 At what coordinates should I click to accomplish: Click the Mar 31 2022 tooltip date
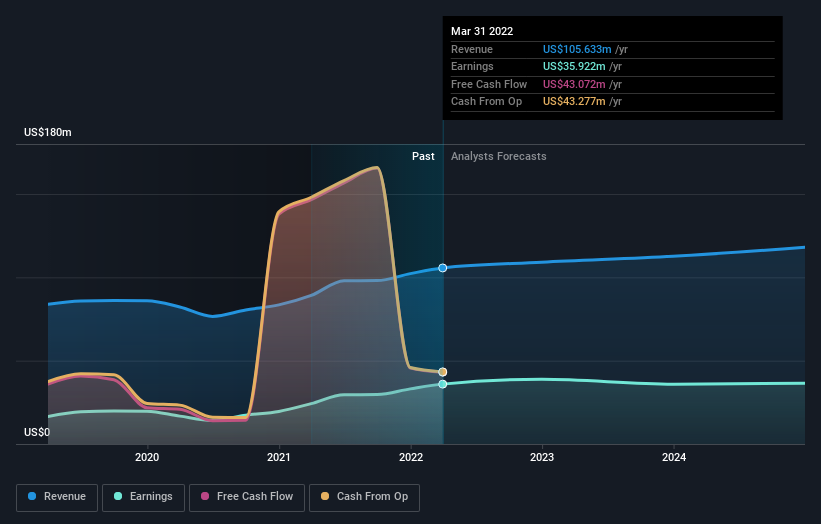click(482, 31)
